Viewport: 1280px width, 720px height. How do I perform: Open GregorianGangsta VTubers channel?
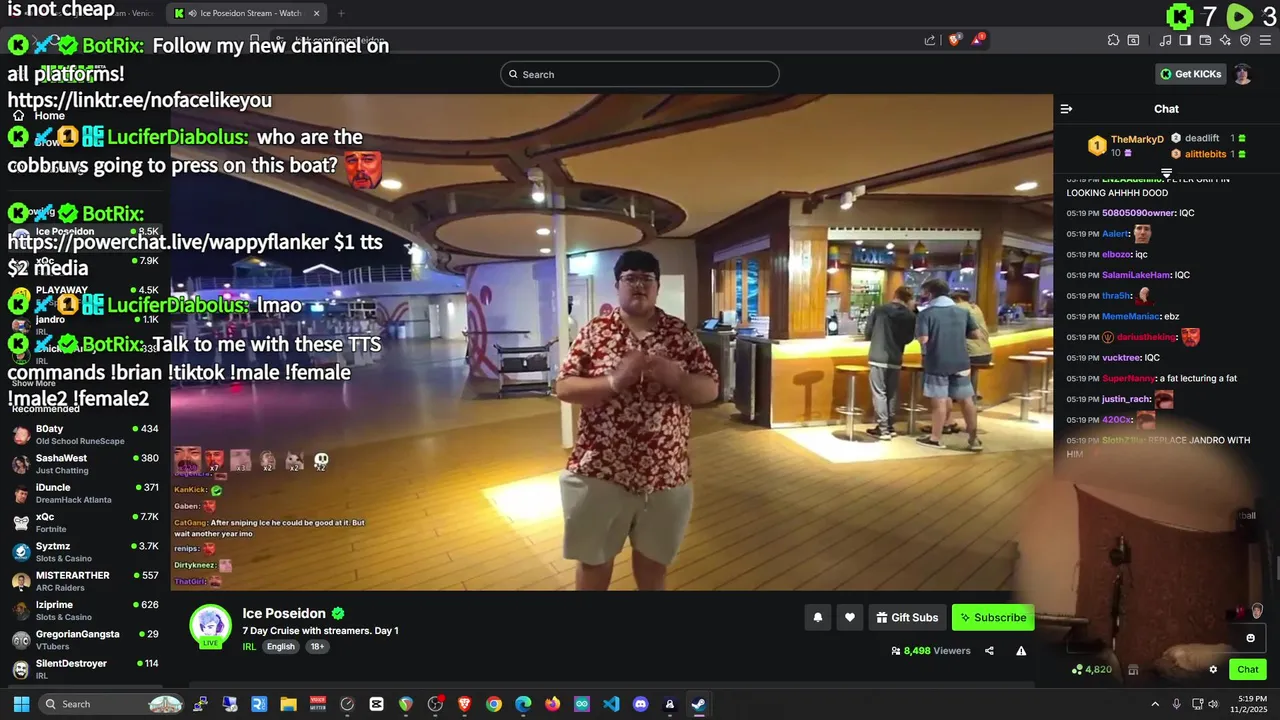pos(85,640)
